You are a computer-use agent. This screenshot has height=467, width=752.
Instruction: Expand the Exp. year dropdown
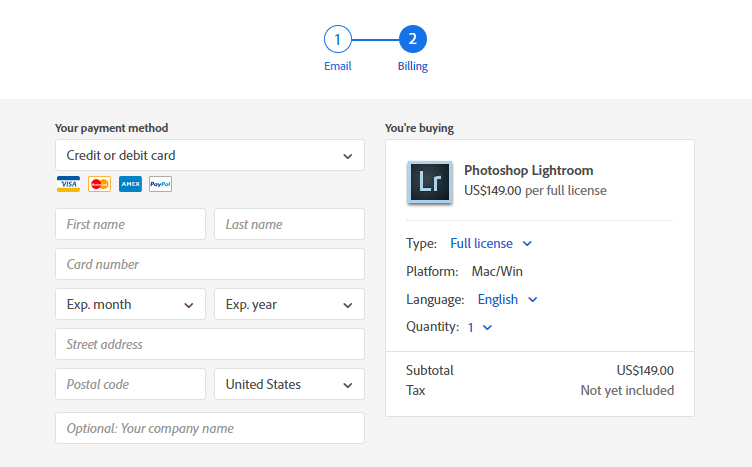(x=289, y=304)
